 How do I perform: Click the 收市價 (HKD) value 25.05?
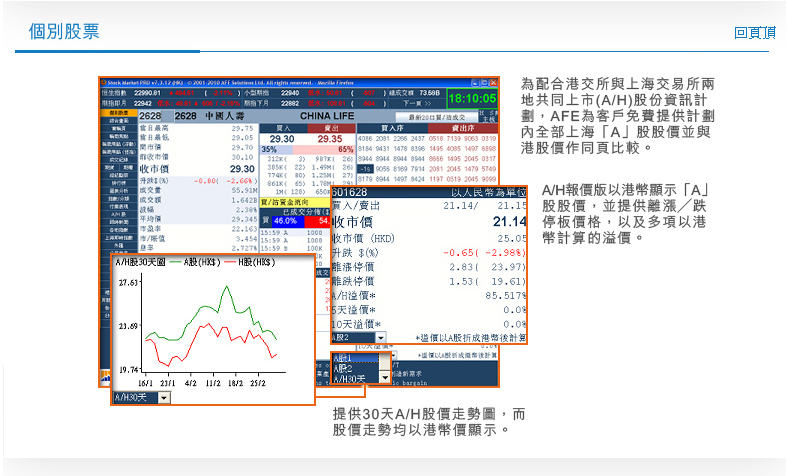click(512, 238)
